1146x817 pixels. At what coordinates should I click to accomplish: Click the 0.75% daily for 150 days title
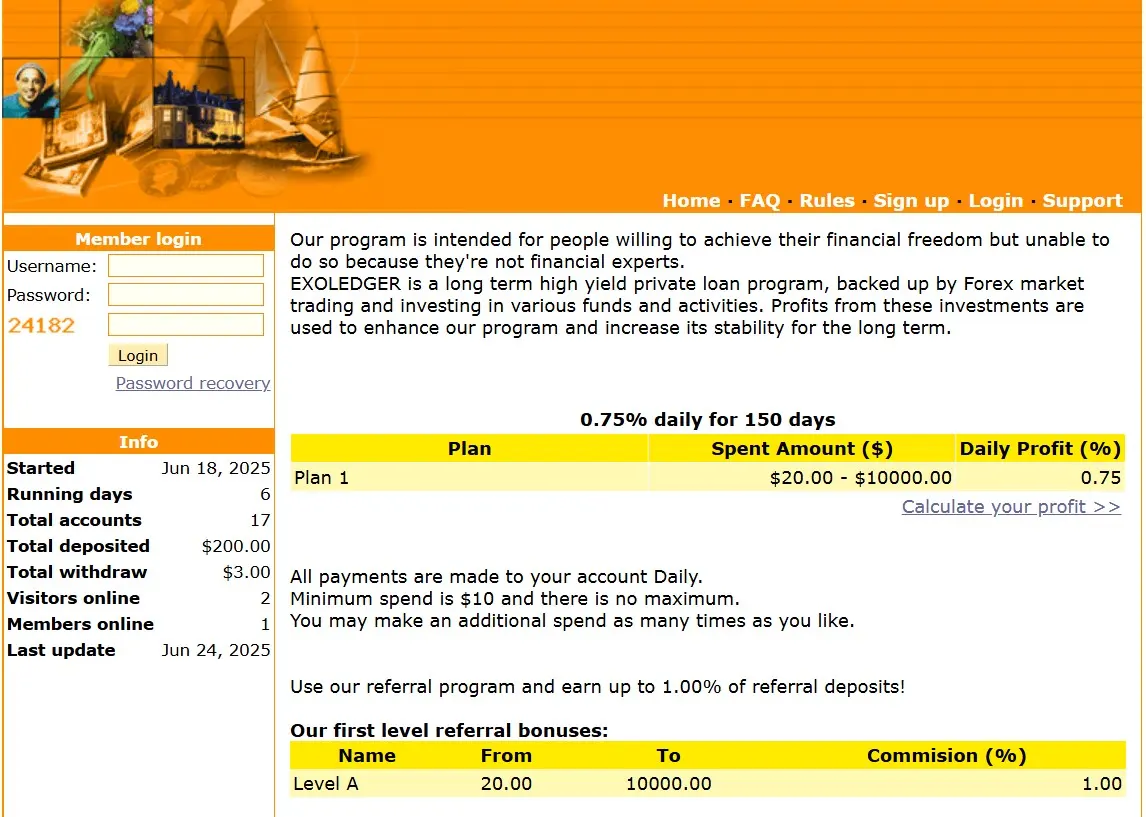[707, 419]
